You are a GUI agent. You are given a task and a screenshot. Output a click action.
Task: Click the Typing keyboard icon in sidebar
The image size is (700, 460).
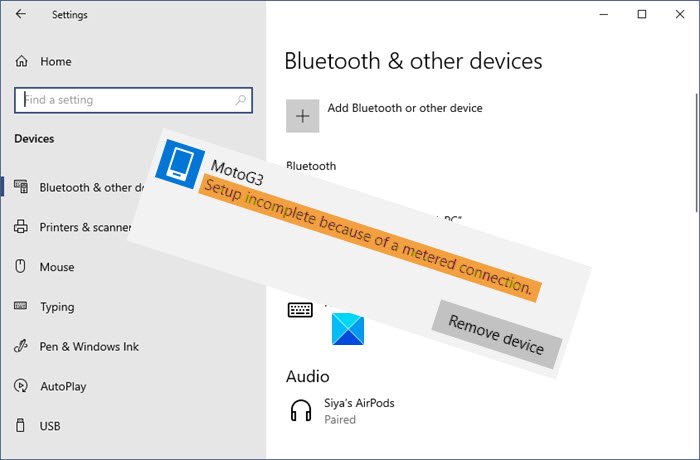(21, 305)
